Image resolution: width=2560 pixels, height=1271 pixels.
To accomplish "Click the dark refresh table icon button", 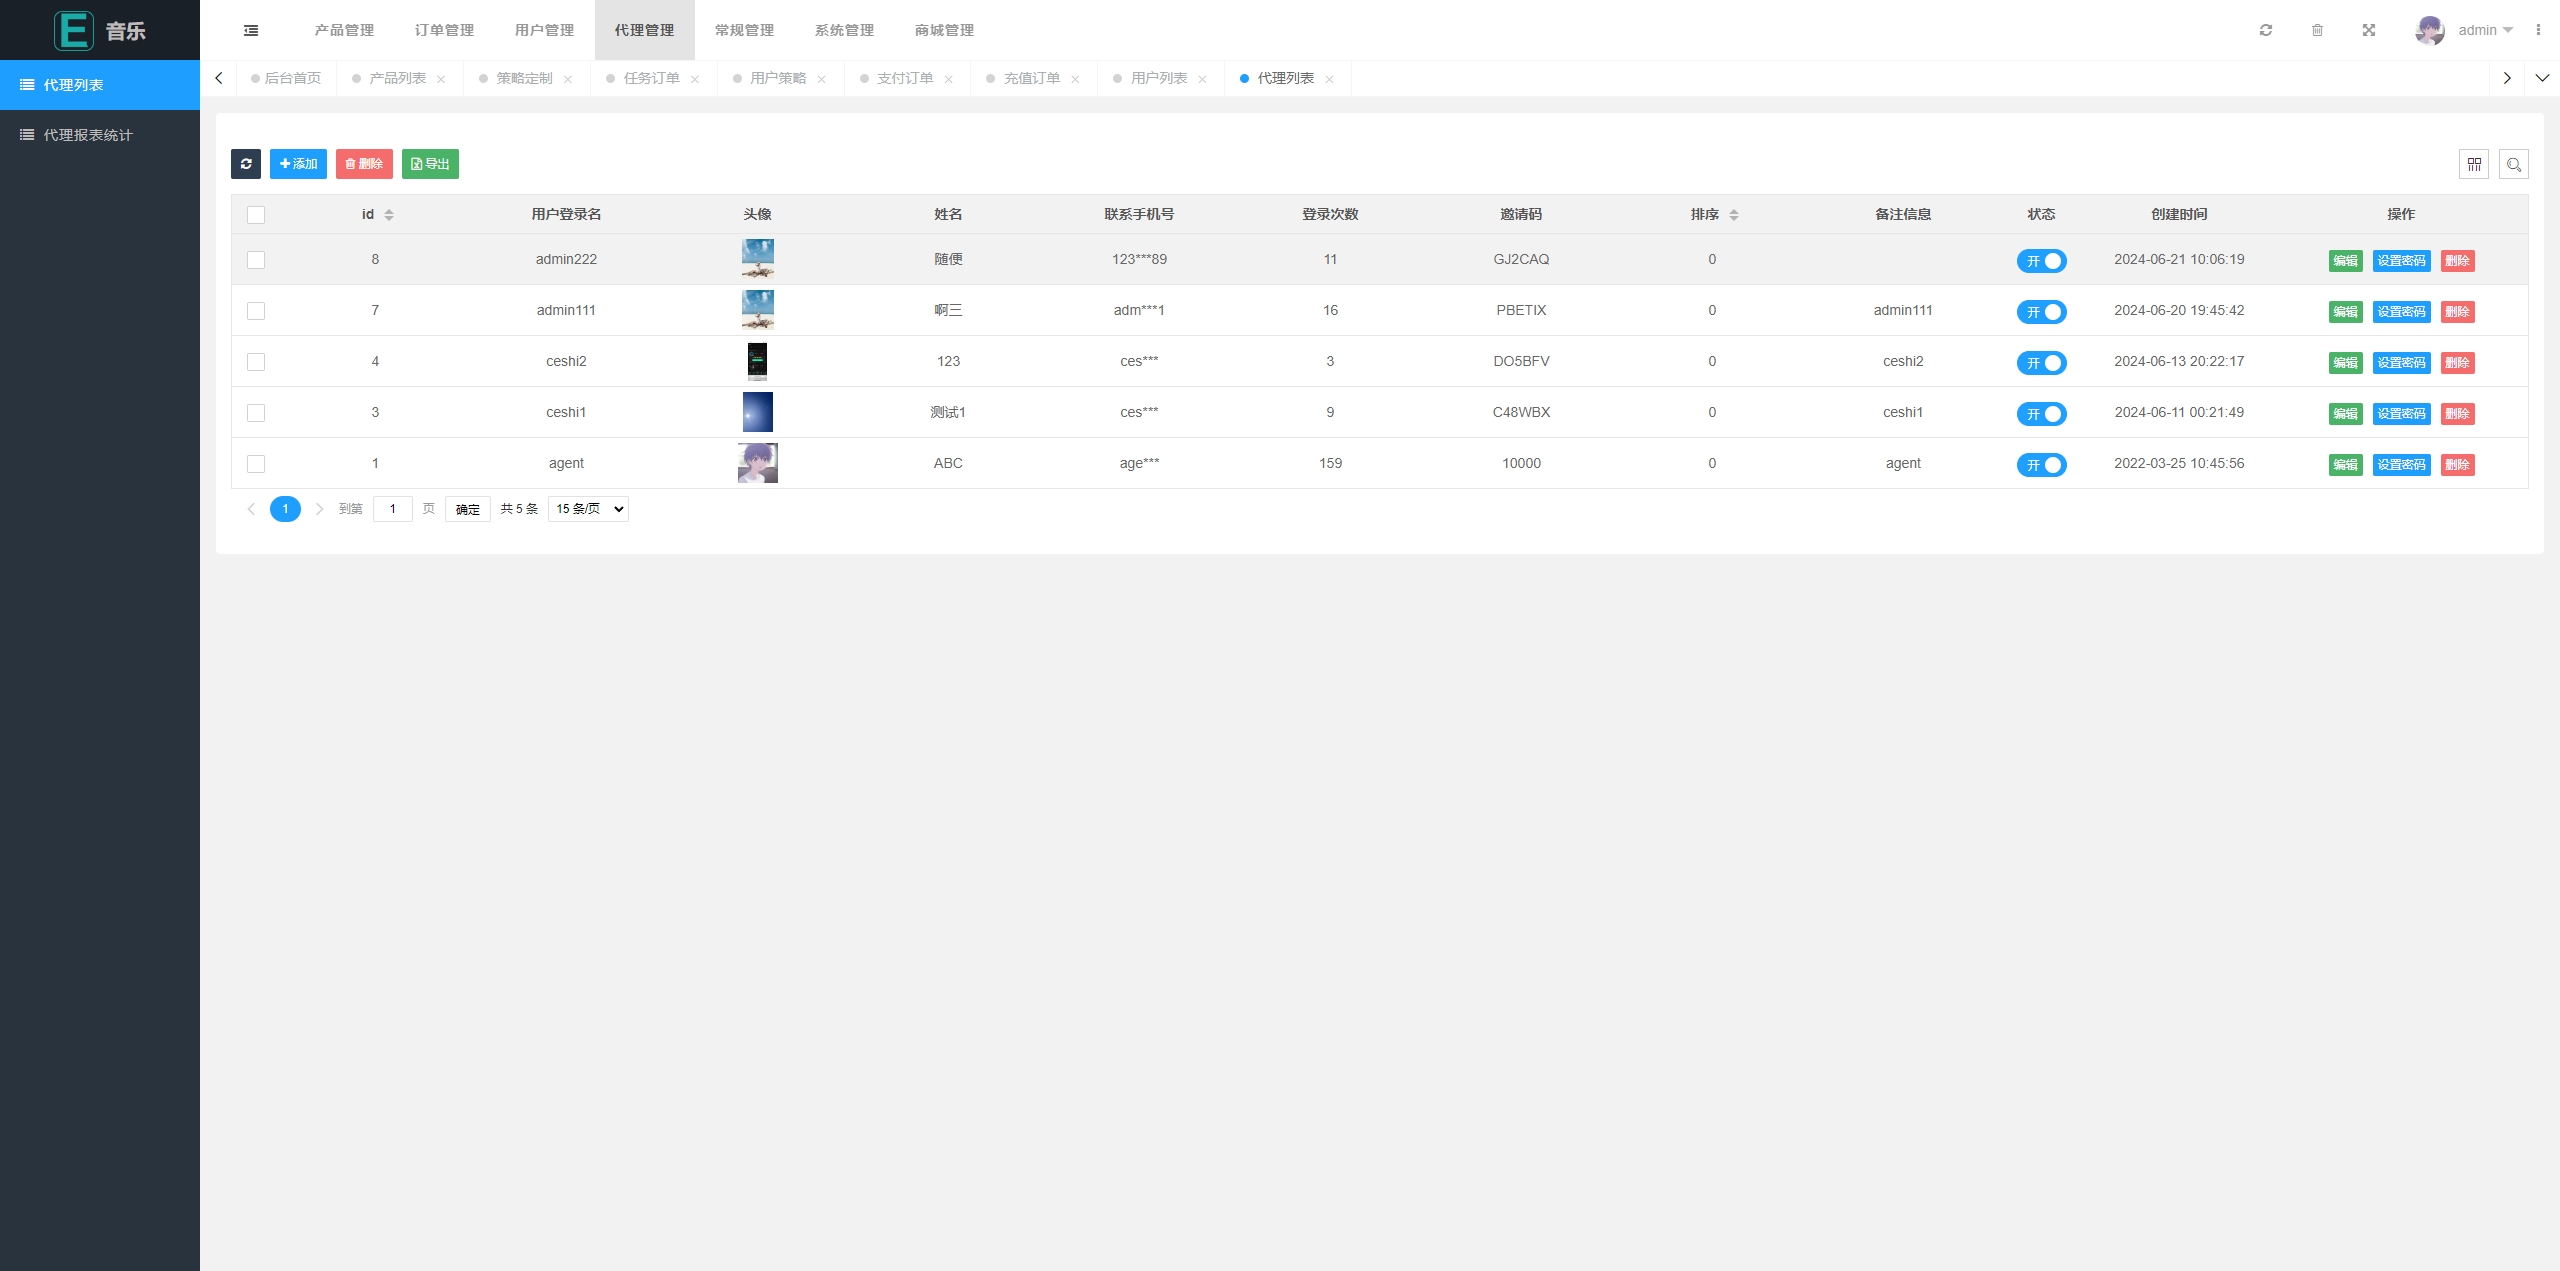I will coord(246,164).
